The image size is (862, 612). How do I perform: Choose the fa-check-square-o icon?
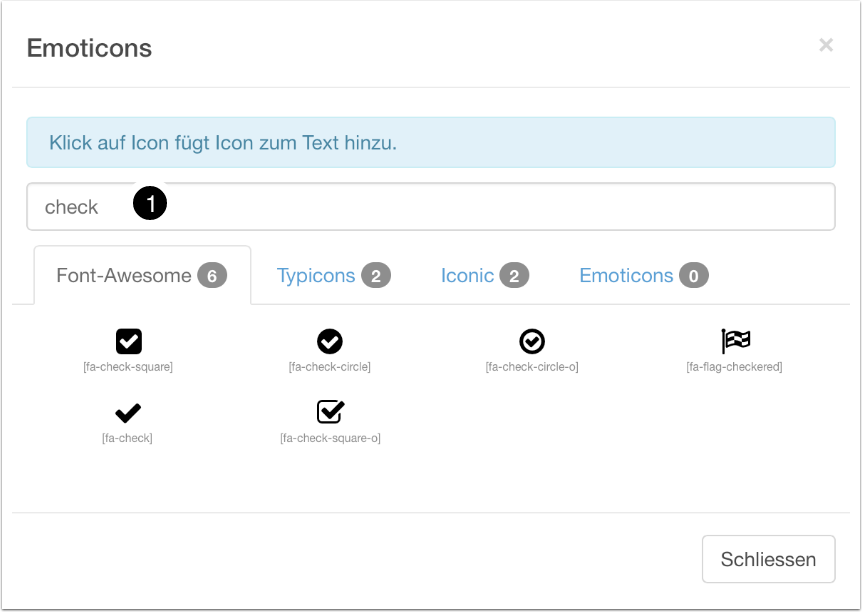330,412
